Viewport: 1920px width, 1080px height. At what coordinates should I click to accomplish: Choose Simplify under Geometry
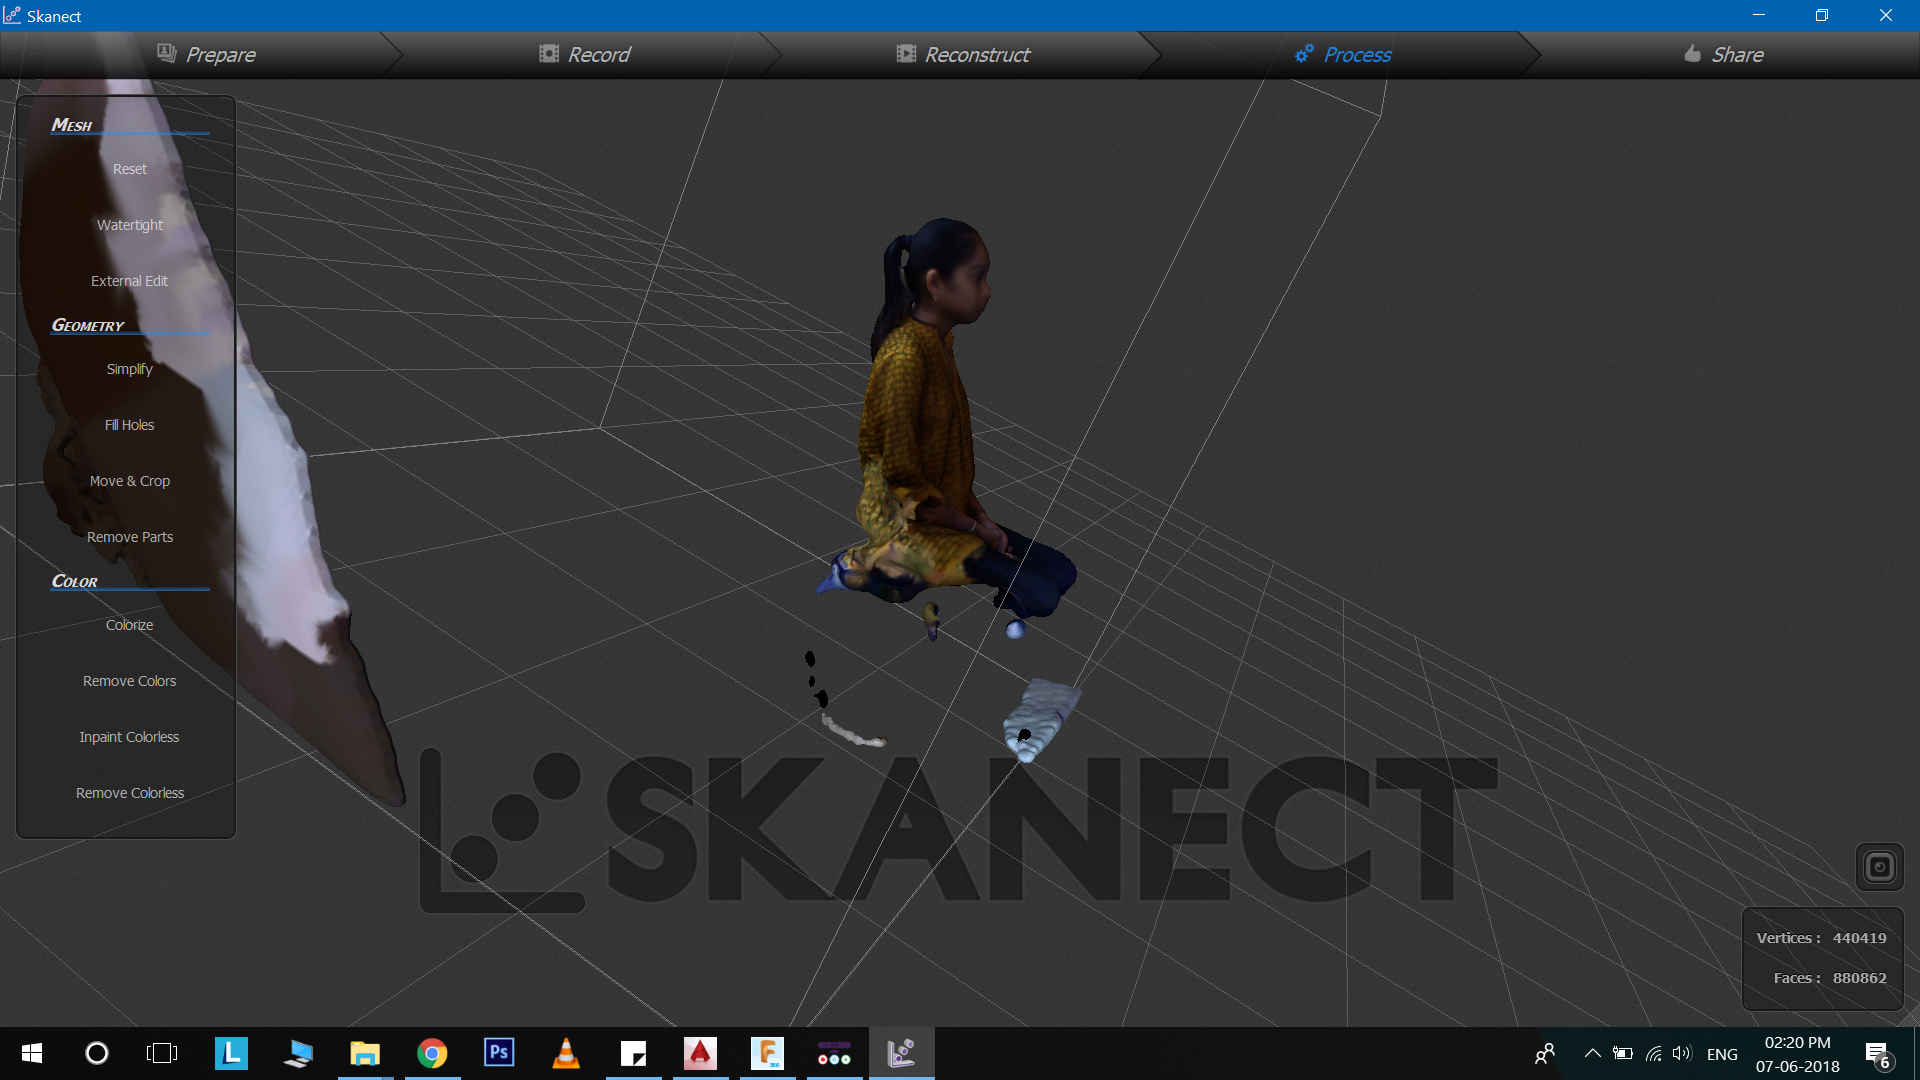tap(130, 369)
